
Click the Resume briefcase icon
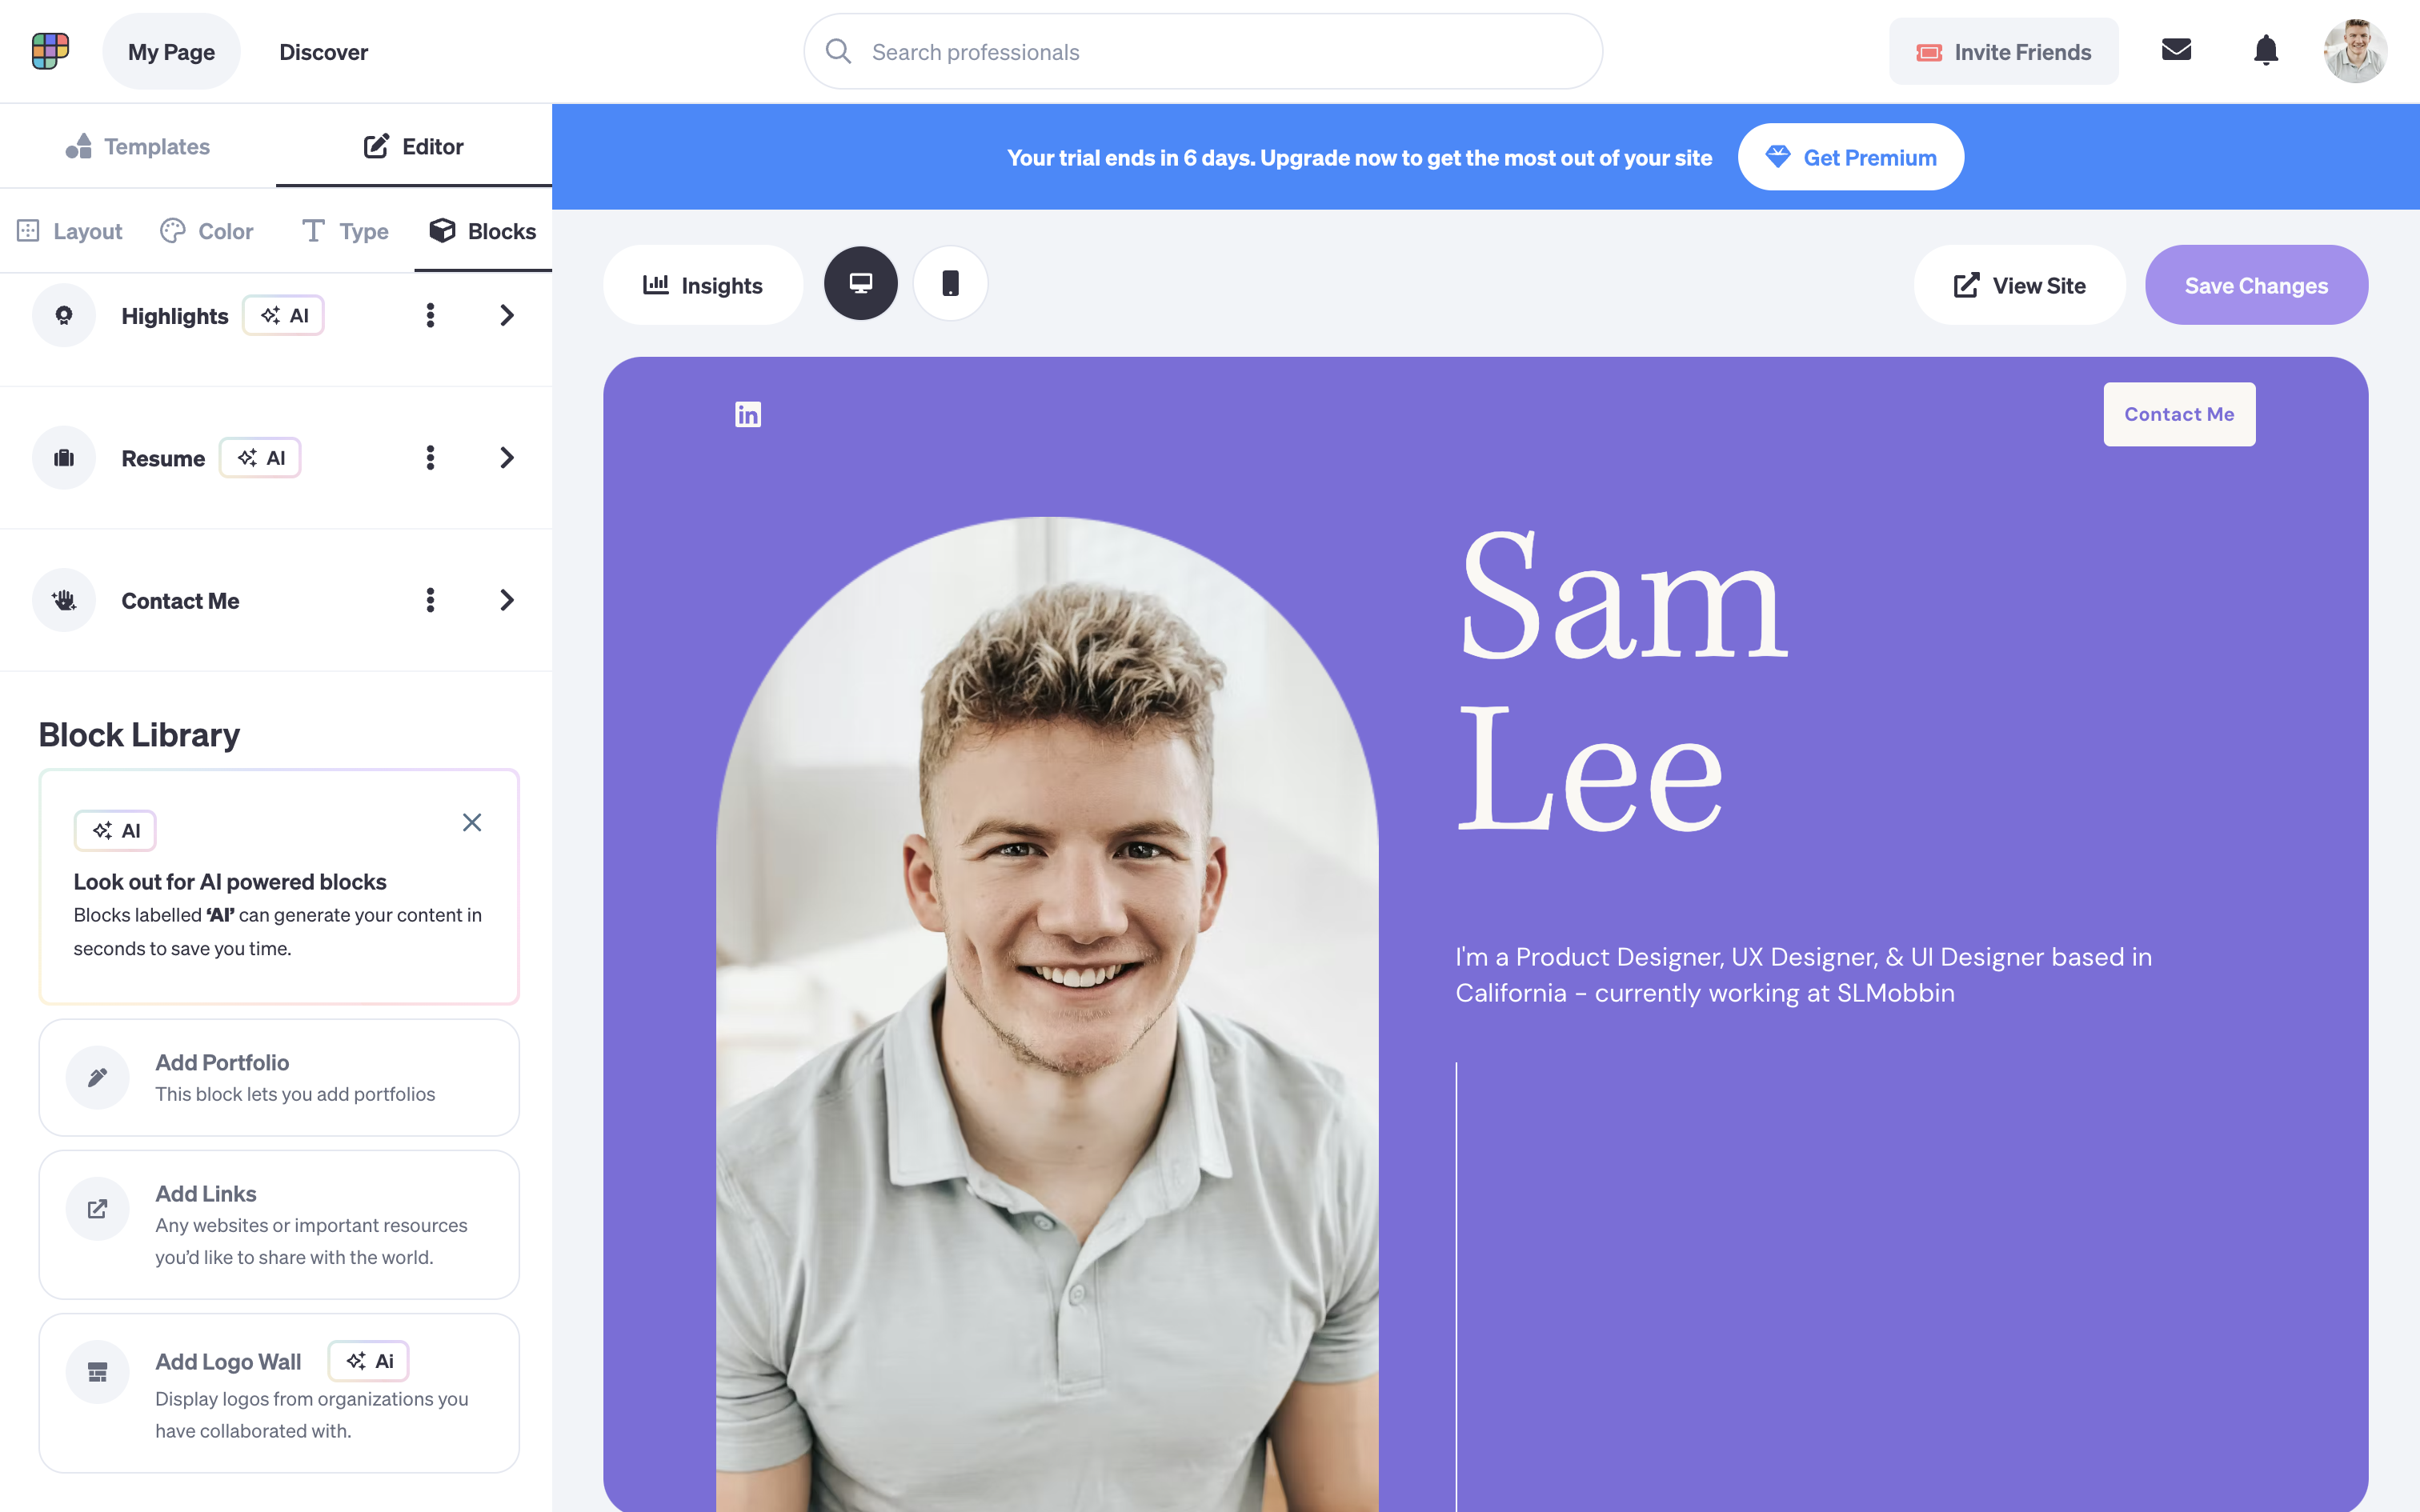pyautogui.click(x=64, y=458)
